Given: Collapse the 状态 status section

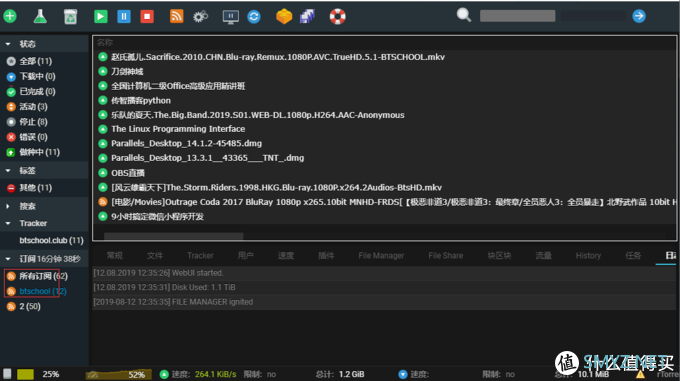Looking at the screenshot, I should point(8,44).
